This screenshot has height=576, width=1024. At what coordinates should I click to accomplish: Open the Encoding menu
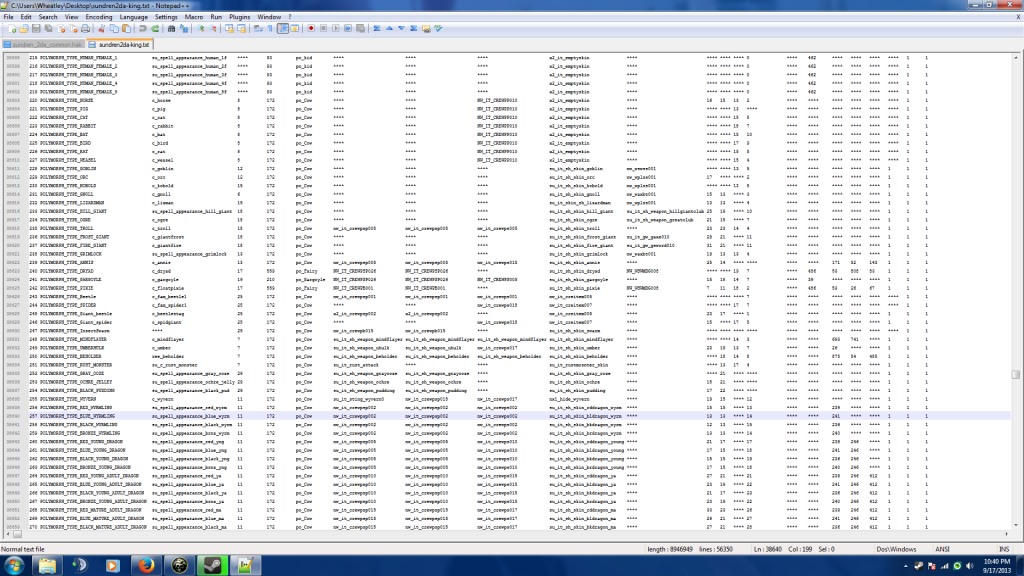[99, 17]
